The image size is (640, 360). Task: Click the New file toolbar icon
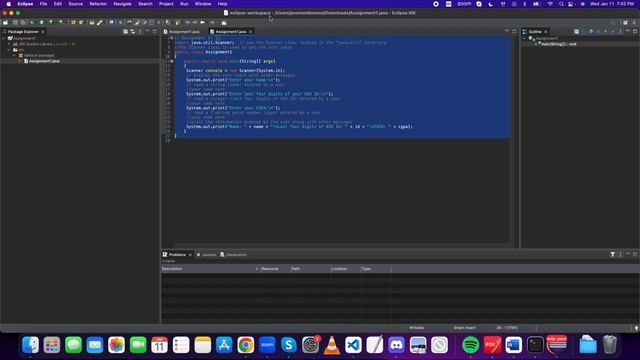(x=5, y=22)
